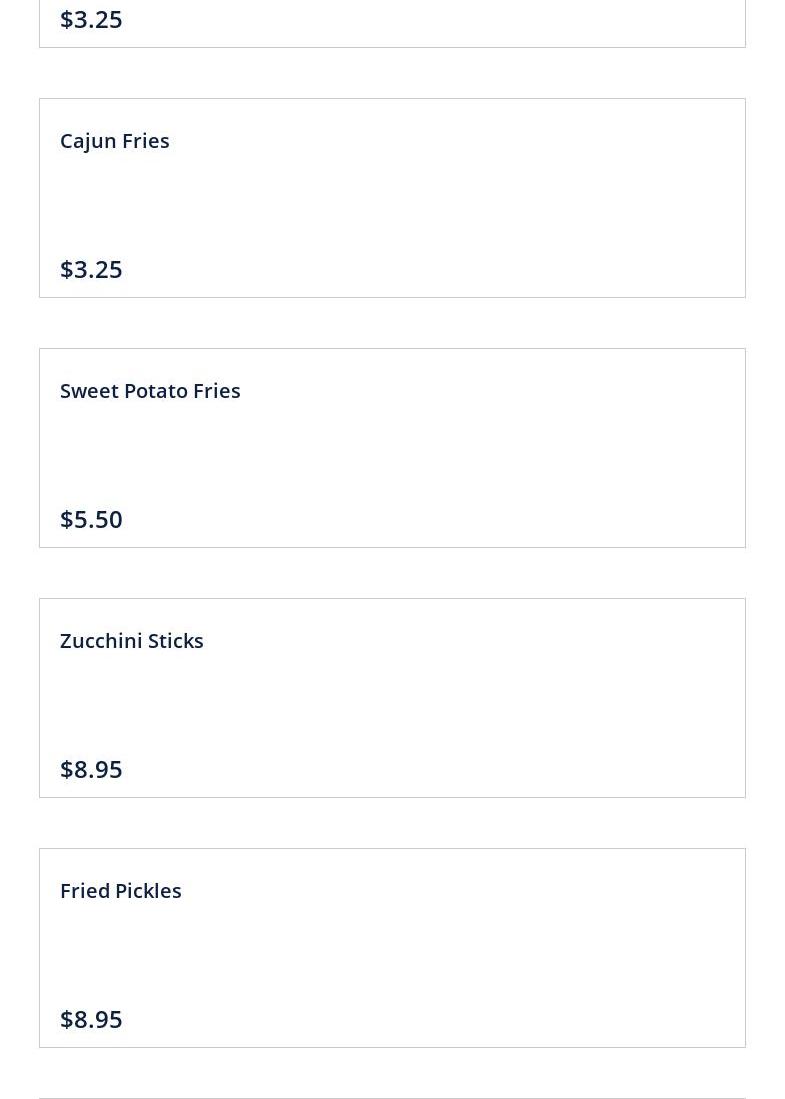Screen dimensions: 785x1099
Task: Open the Cajun Fries card via its empty description area
Action: pyautogui.click(x=392, y=205)
